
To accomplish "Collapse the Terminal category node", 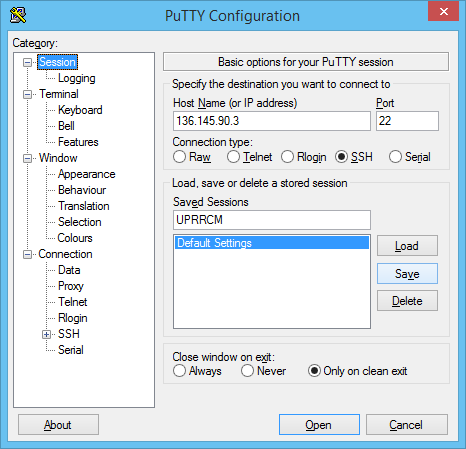I will 27,94.
